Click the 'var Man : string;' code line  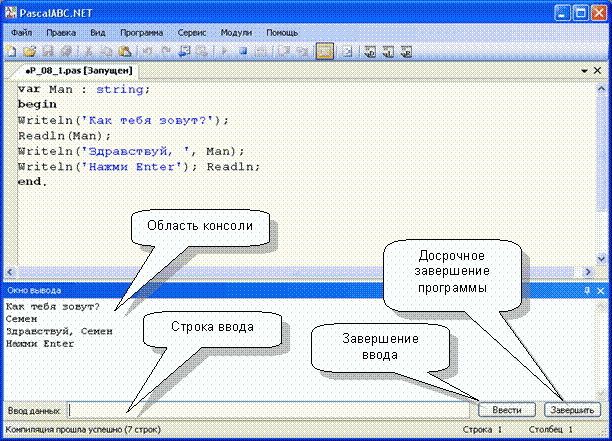coord(84,89)
